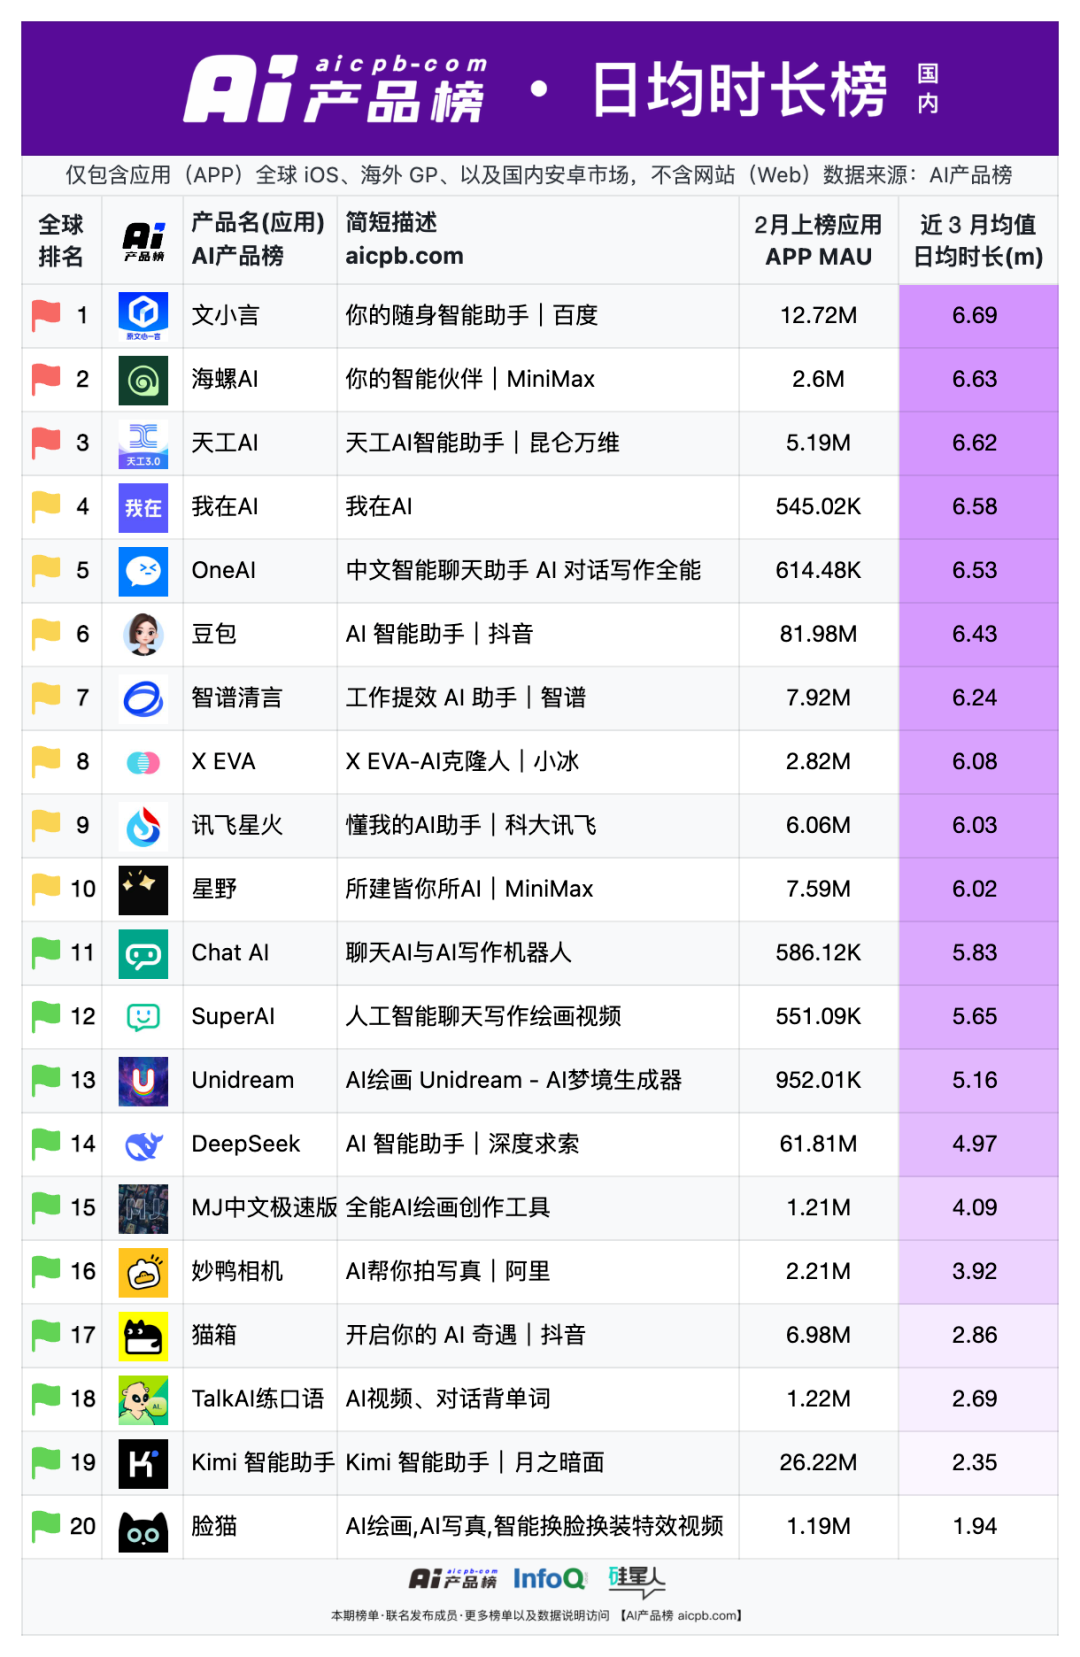This screenshot has width=1080, height=1657.
Task: Click the description AI帮你拍写真 | 阿里
Action: (448, 1272)
